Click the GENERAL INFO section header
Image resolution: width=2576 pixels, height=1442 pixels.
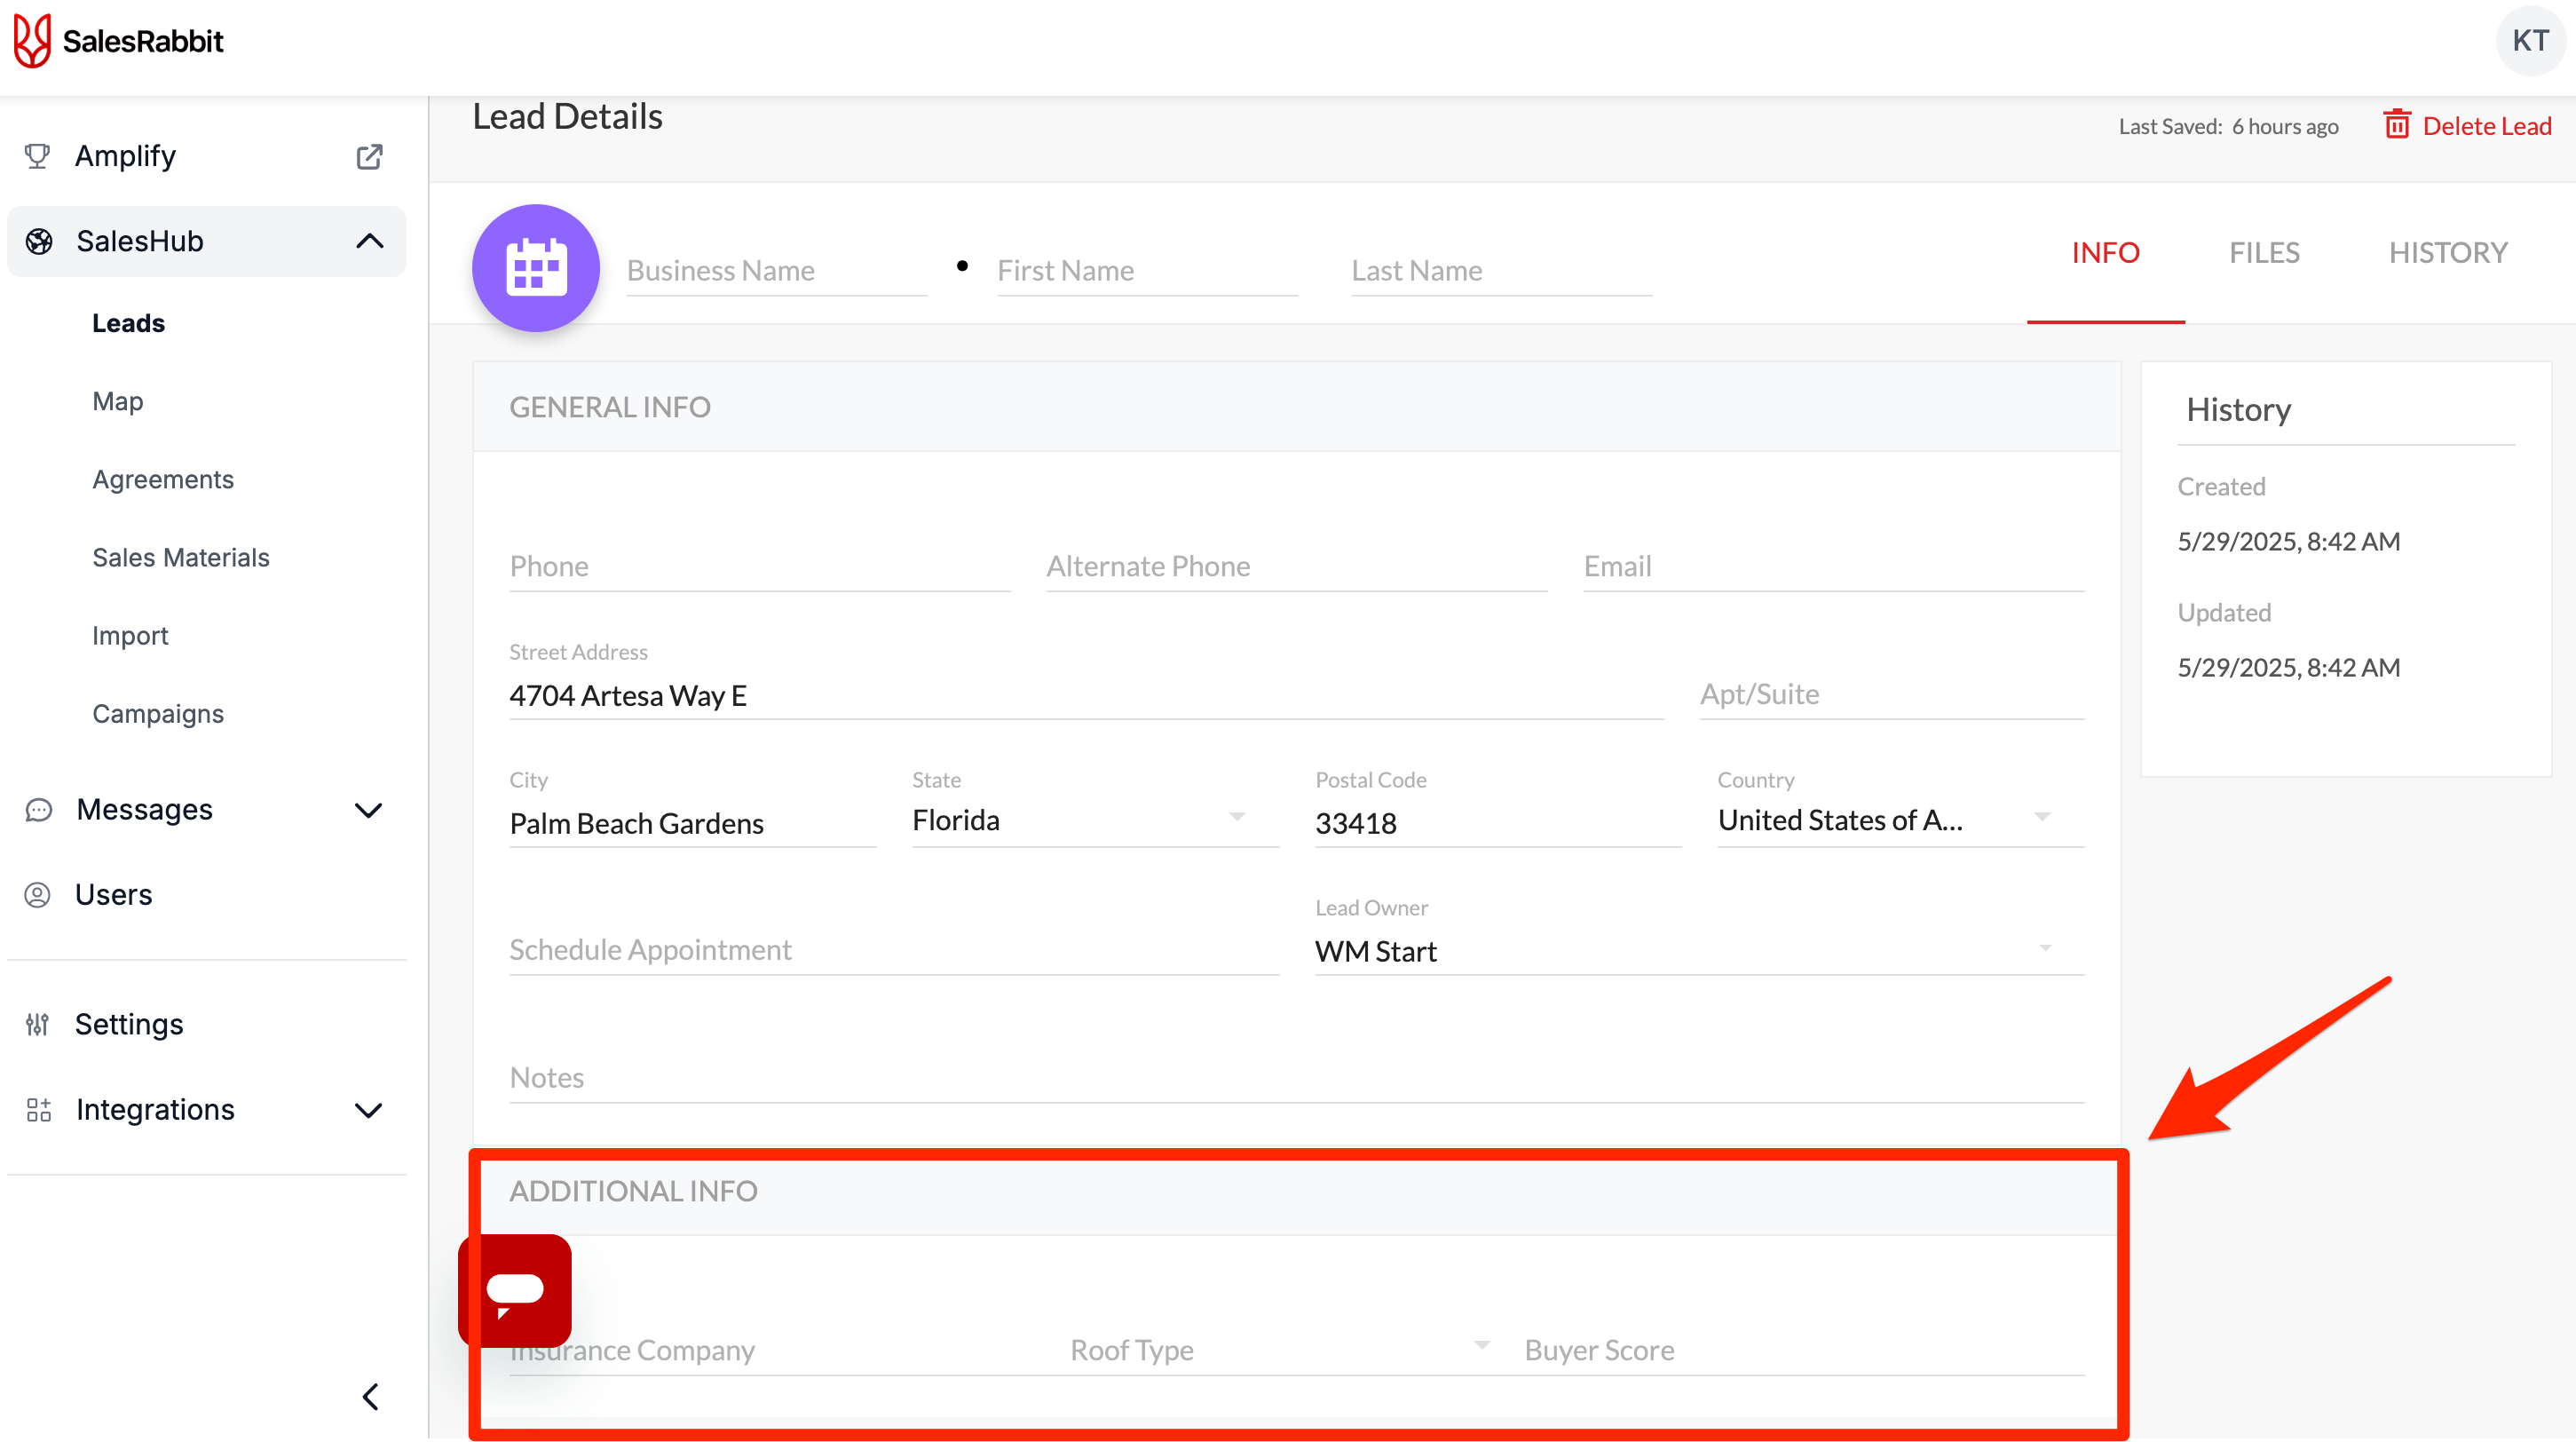tap(610, 407)
